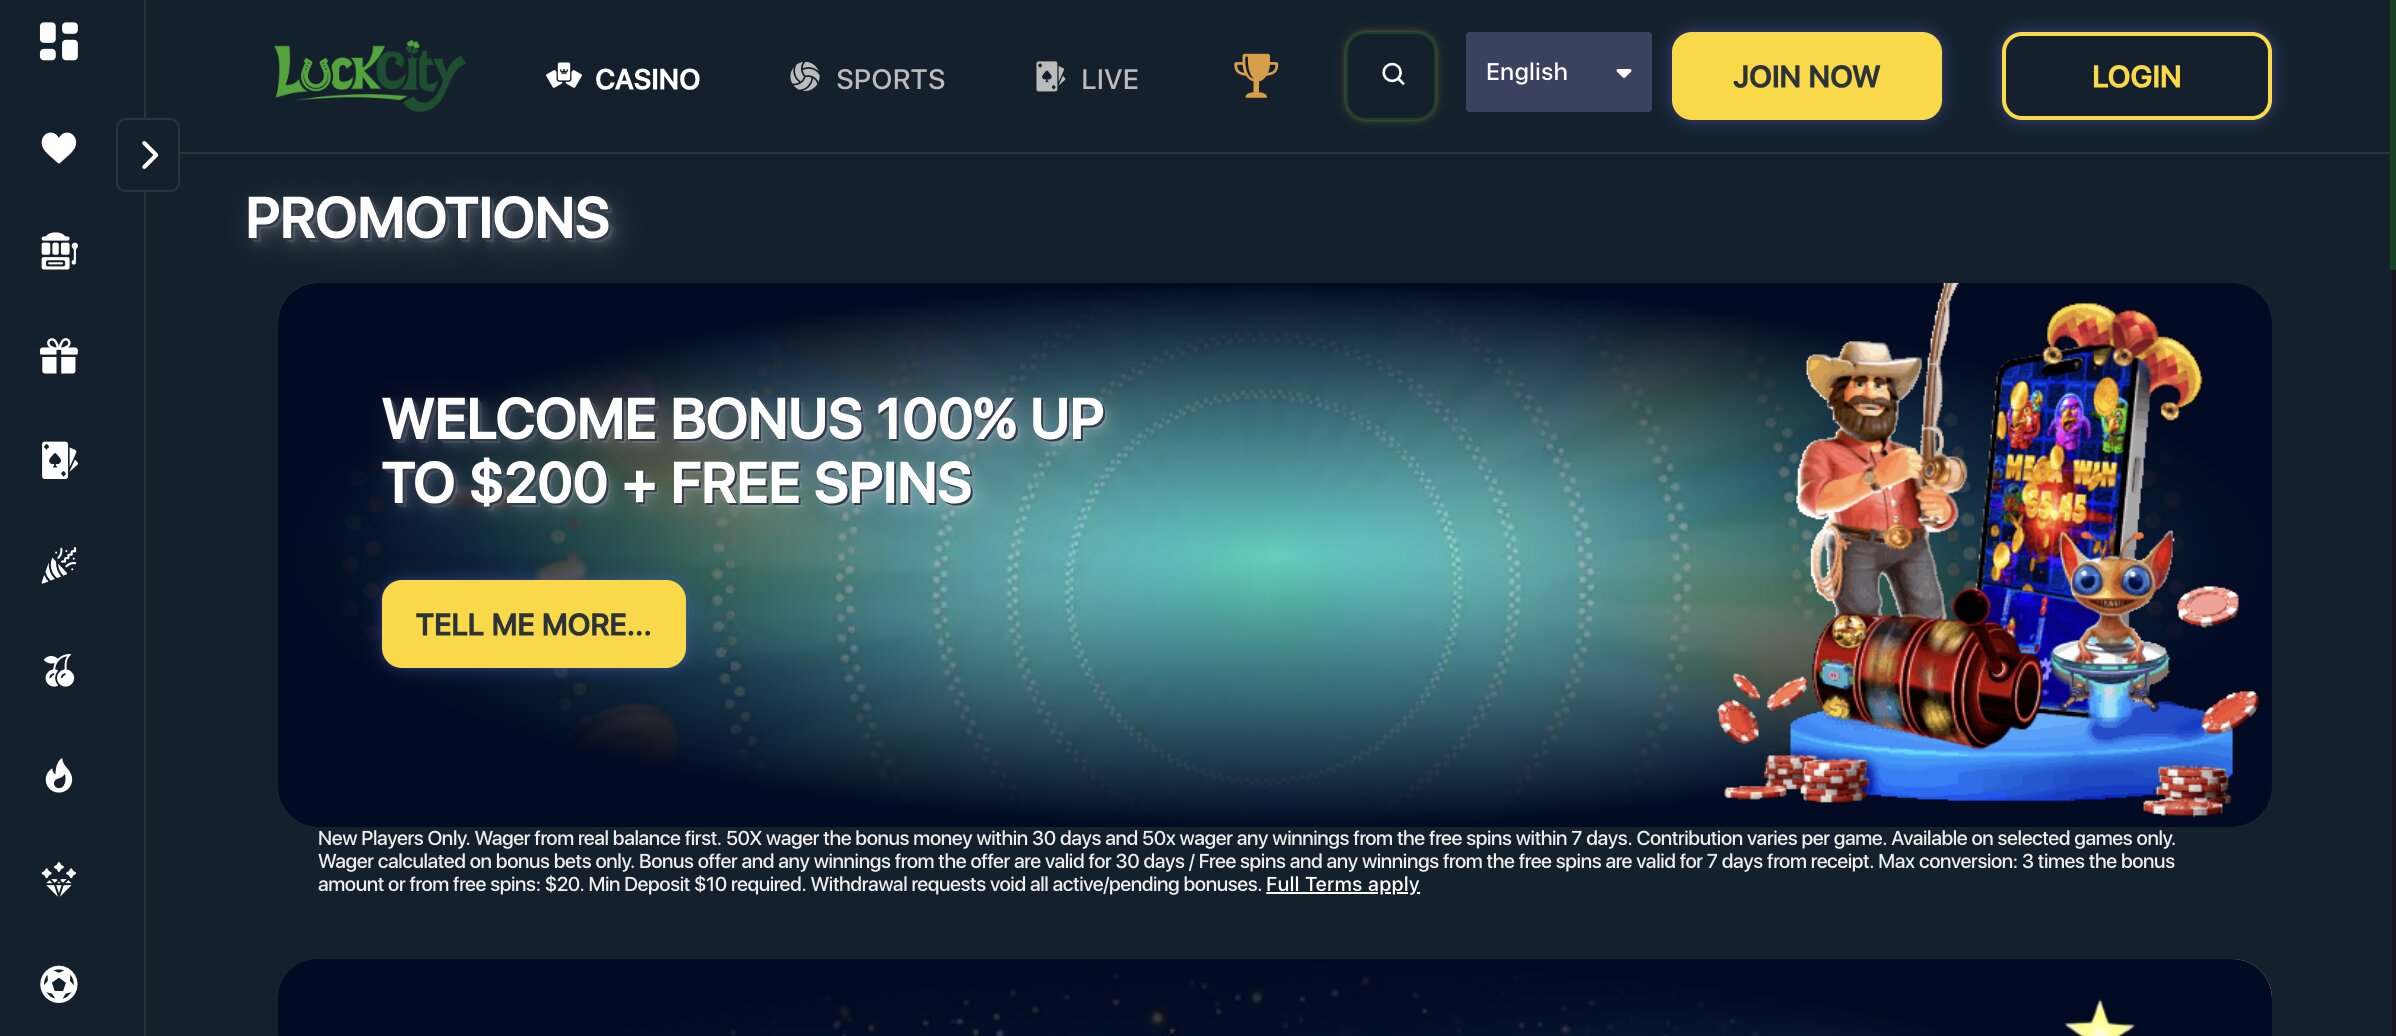
Task: Open the dashboard grid icon in sidebar
Action: click(x=59, y=42)
